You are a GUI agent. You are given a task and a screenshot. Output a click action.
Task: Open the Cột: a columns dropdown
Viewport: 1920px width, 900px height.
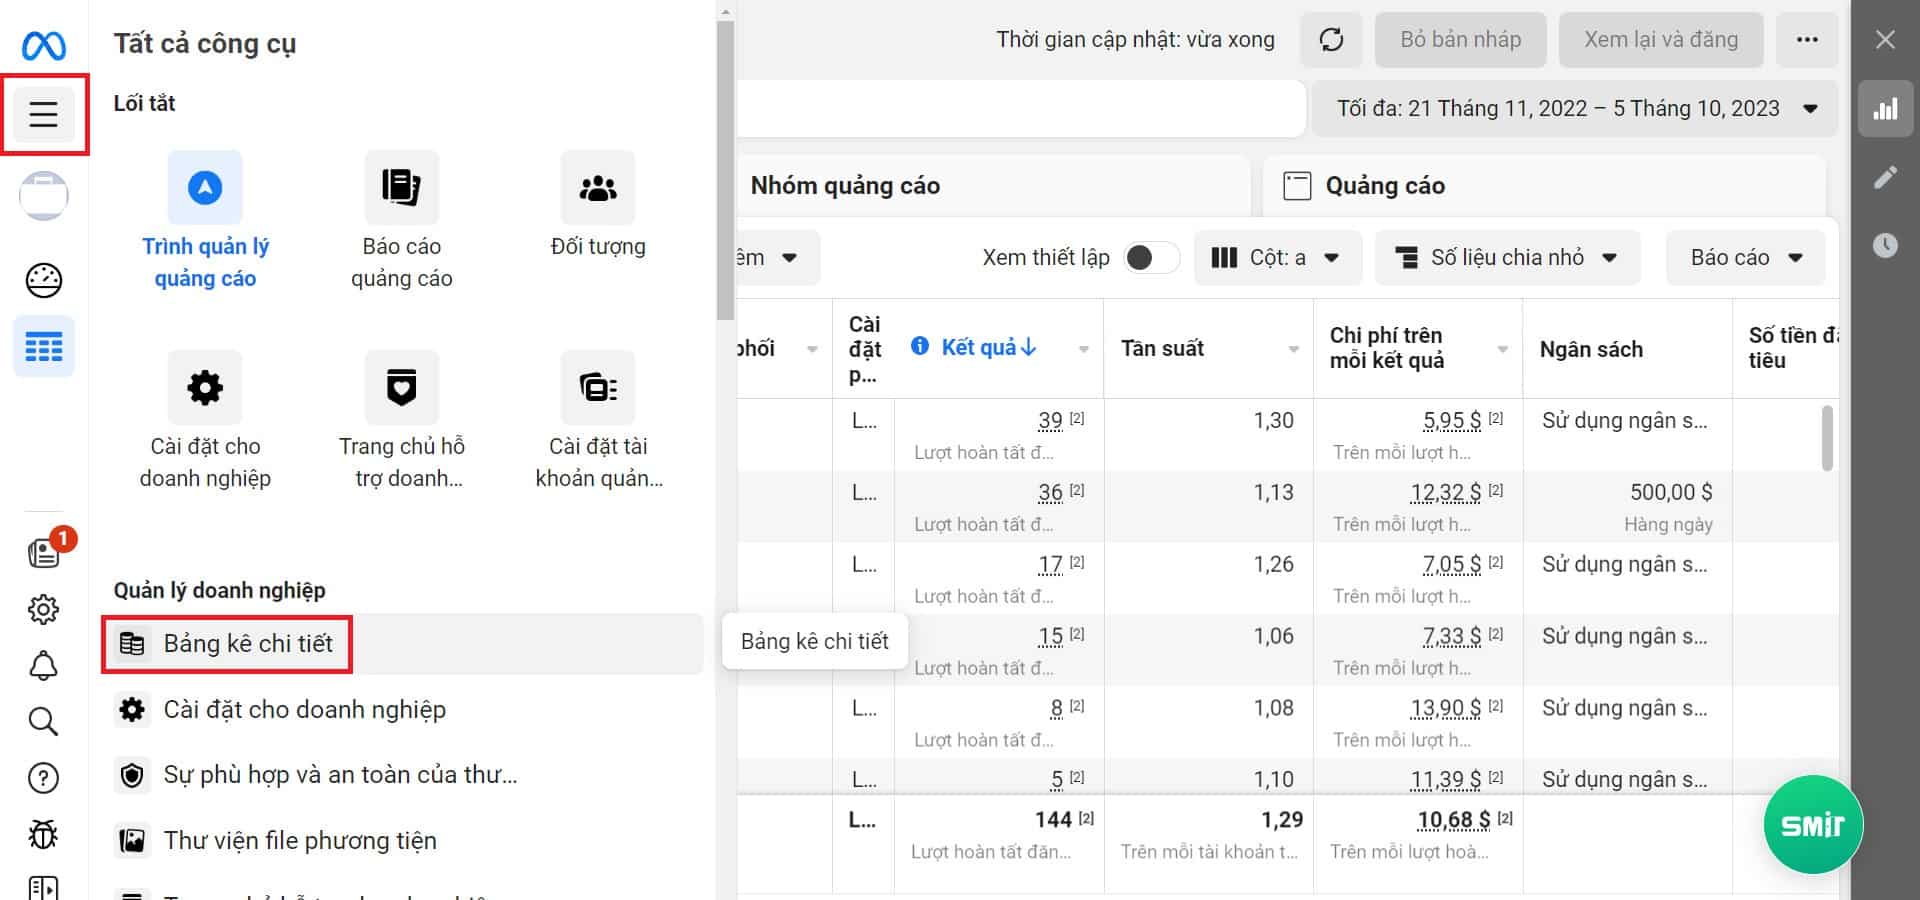tap(1277, 258)
